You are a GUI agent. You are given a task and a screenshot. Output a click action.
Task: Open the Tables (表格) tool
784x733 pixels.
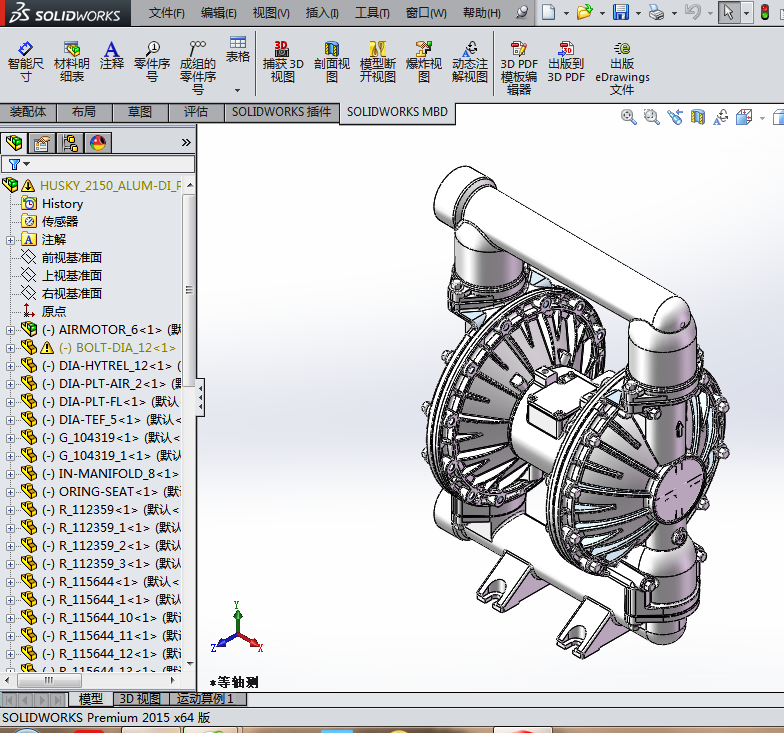pyautogui.click(x=238, y=50)
